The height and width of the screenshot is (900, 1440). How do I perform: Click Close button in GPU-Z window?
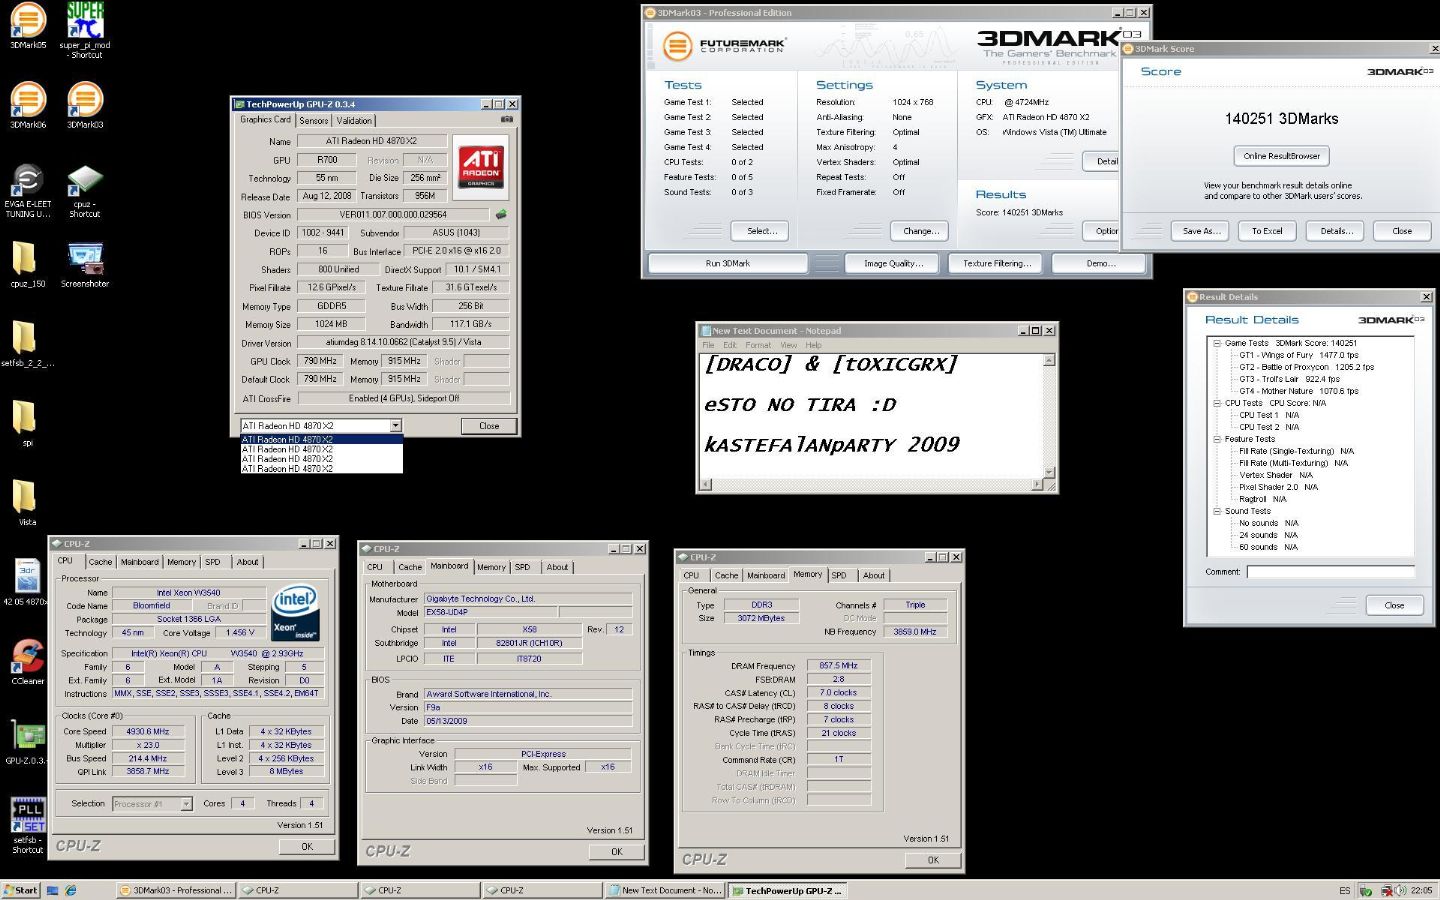pyautogui.click(x=488, y=426)
